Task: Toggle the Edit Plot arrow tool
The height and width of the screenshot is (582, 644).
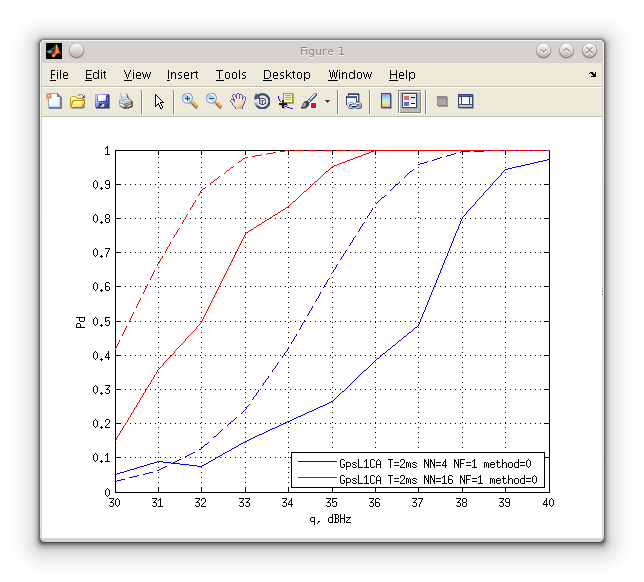Action: click(x=158, y=101)
